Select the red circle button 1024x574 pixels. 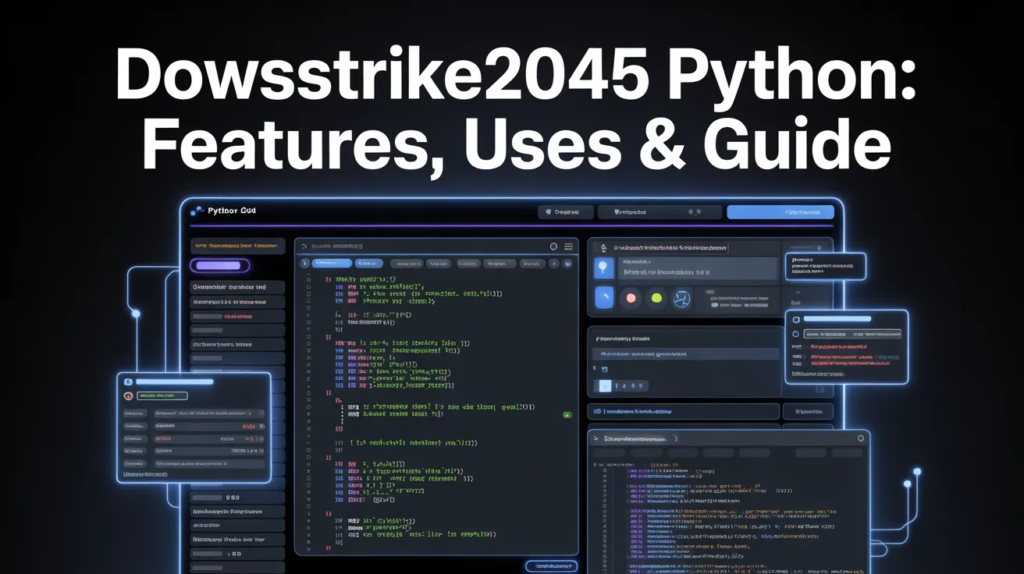631,298
